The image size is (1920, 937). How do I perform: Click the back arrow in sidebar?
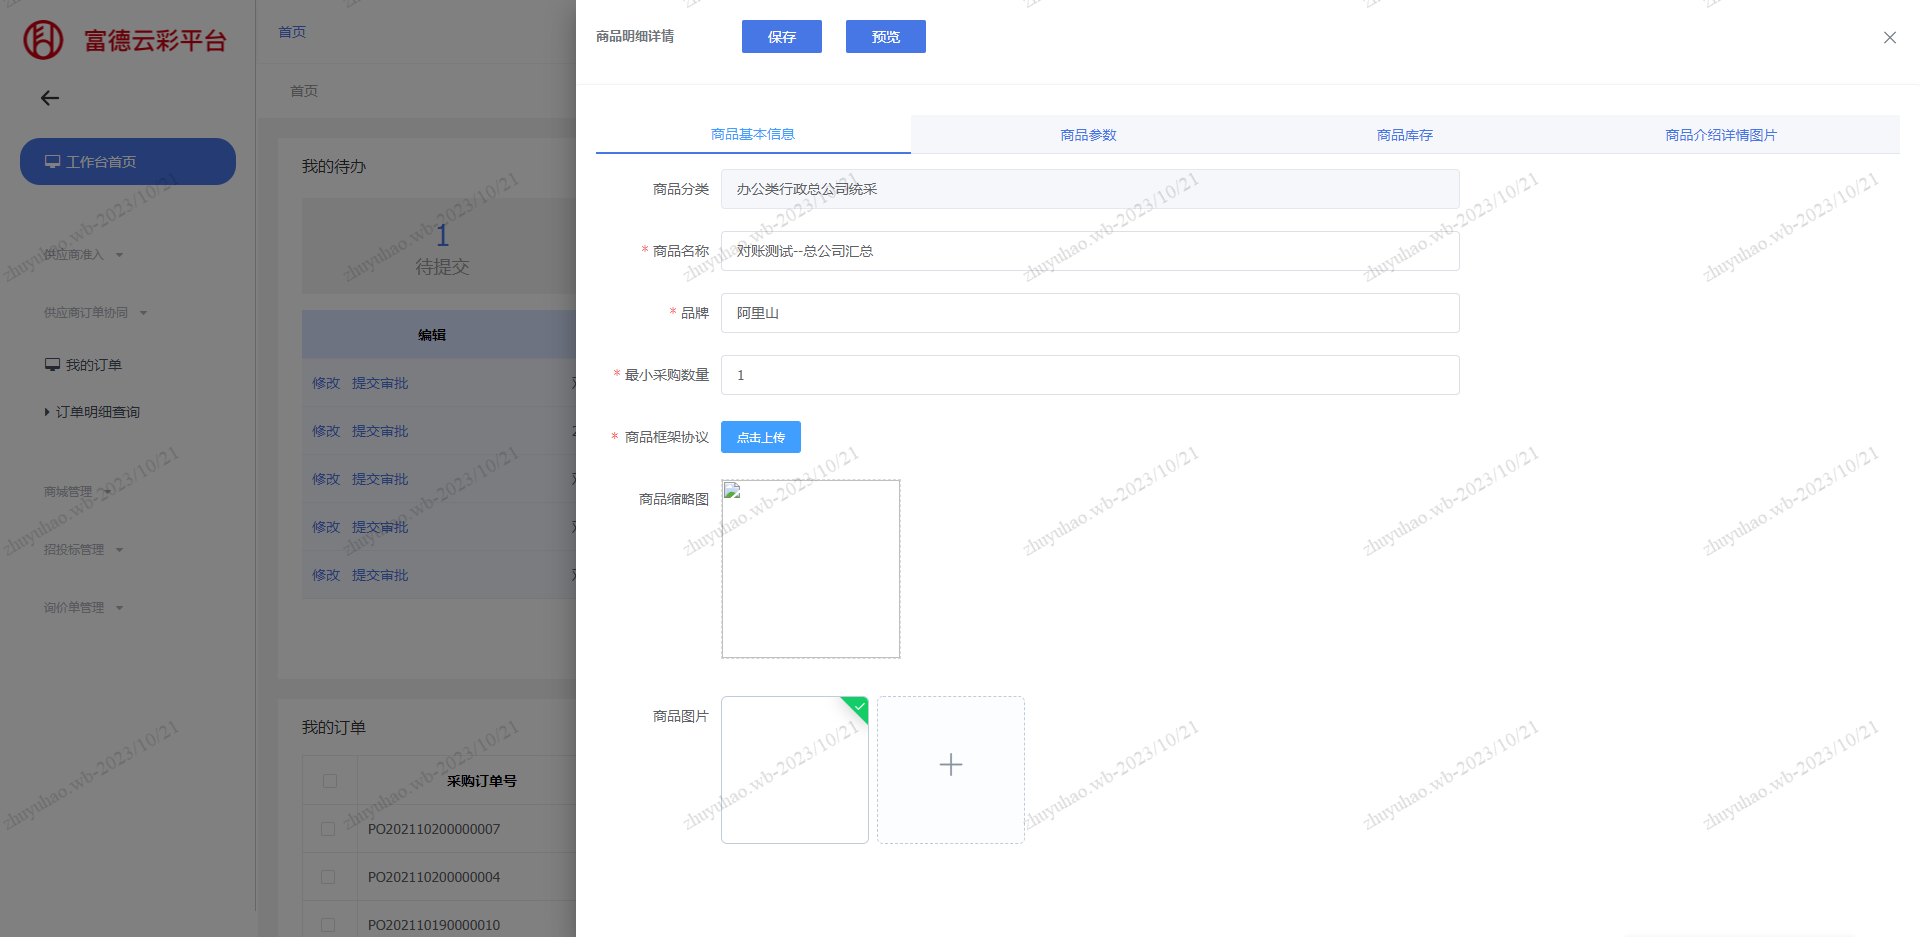50,98
